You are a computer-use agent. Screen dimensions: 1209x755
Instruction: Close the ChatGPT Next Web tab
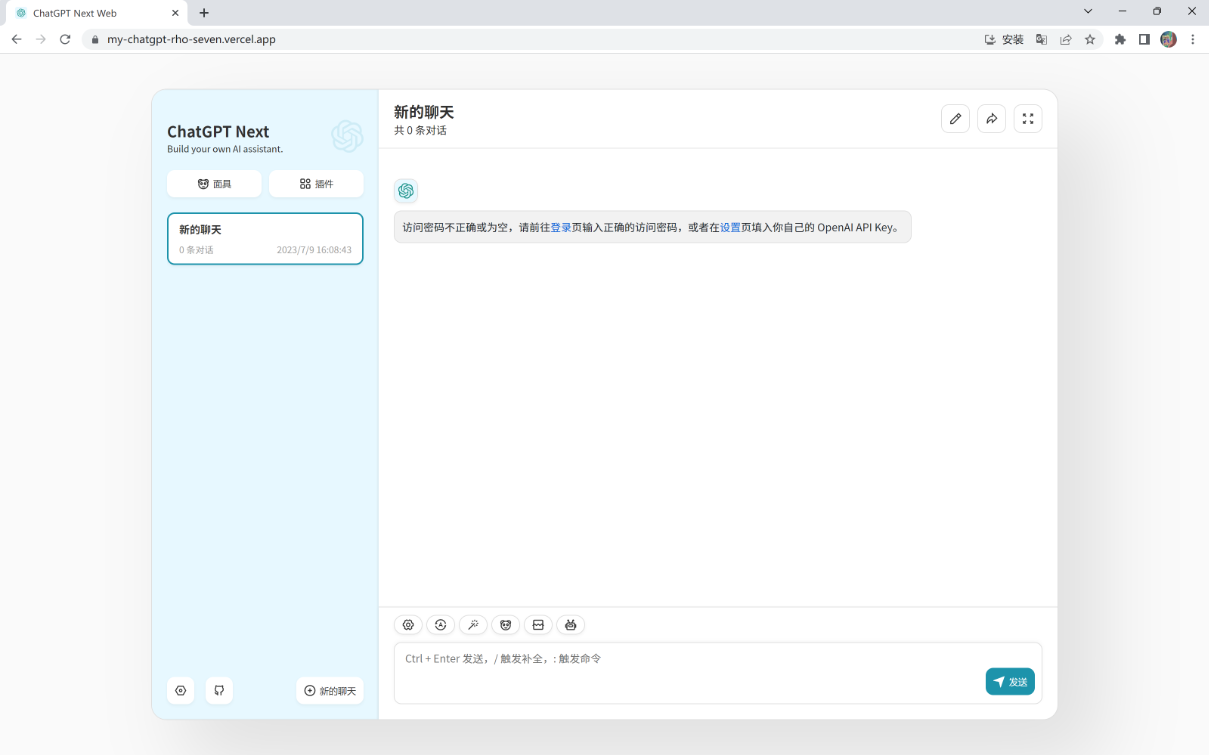coord(176,13)
